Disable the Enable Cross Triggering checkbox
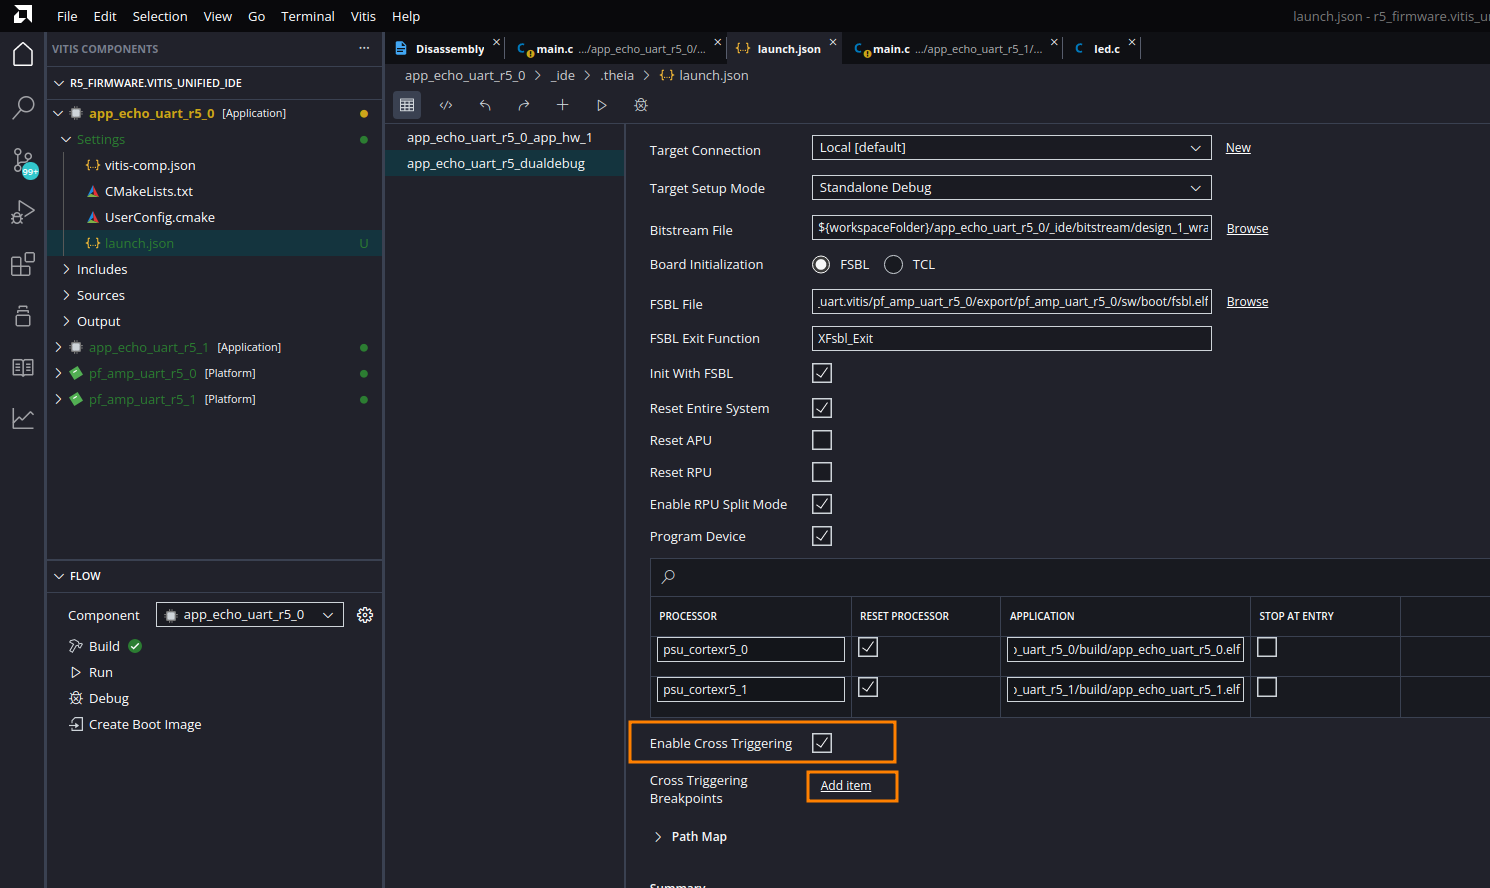 tap(822, 743)
